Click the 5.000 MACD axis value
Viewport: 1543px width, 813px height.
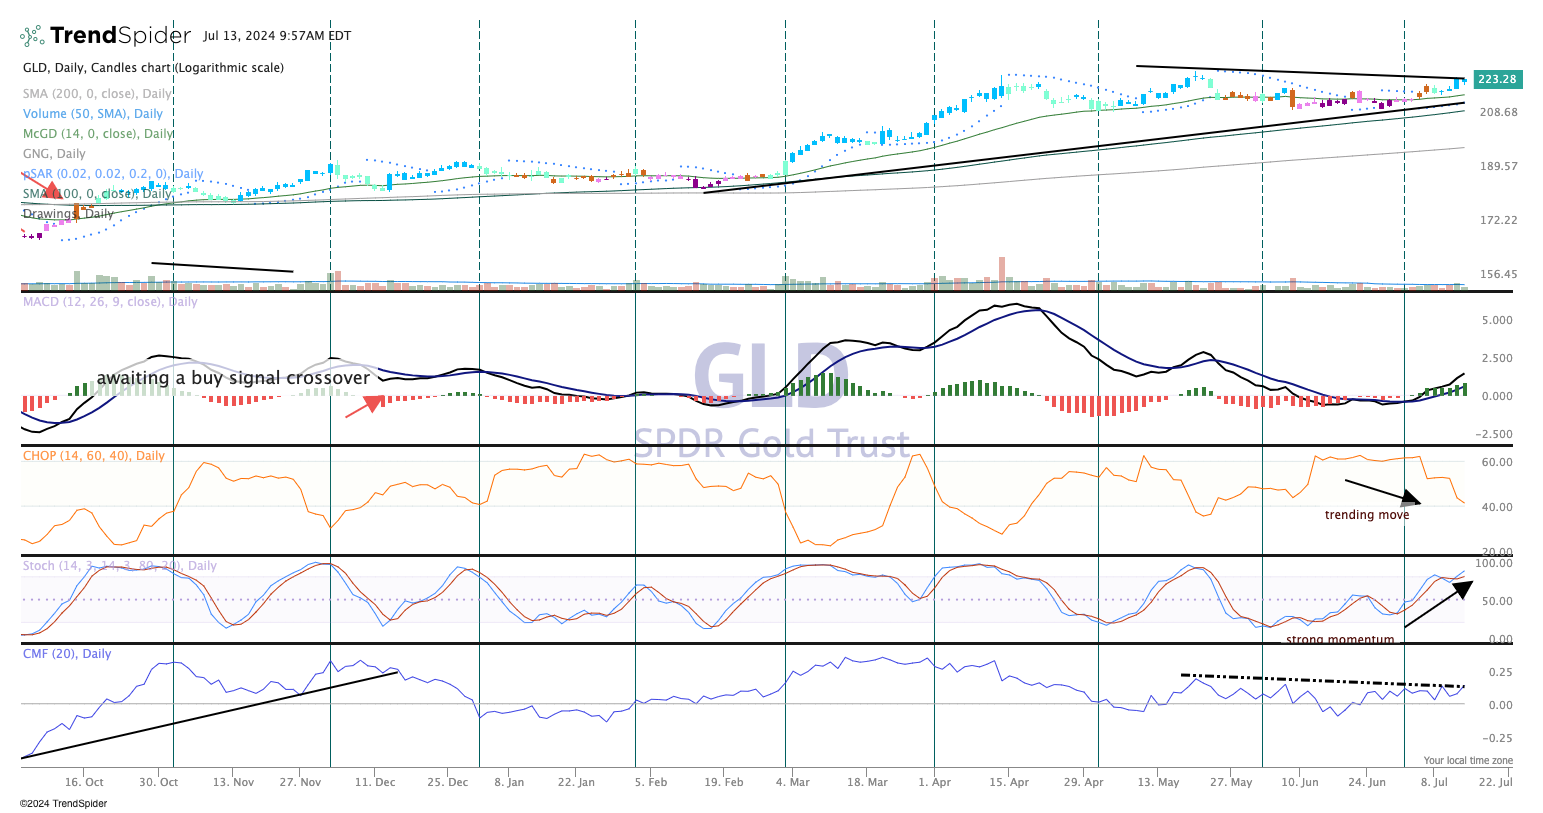1497,321
